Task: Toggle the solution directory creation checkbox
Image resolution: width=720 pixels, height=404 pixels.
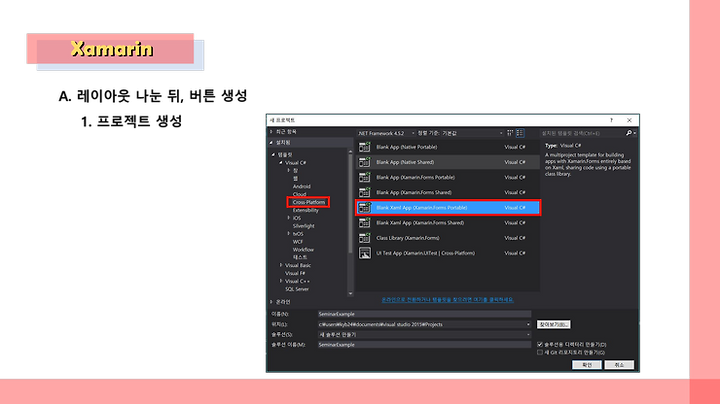Action: coord(540,344)
